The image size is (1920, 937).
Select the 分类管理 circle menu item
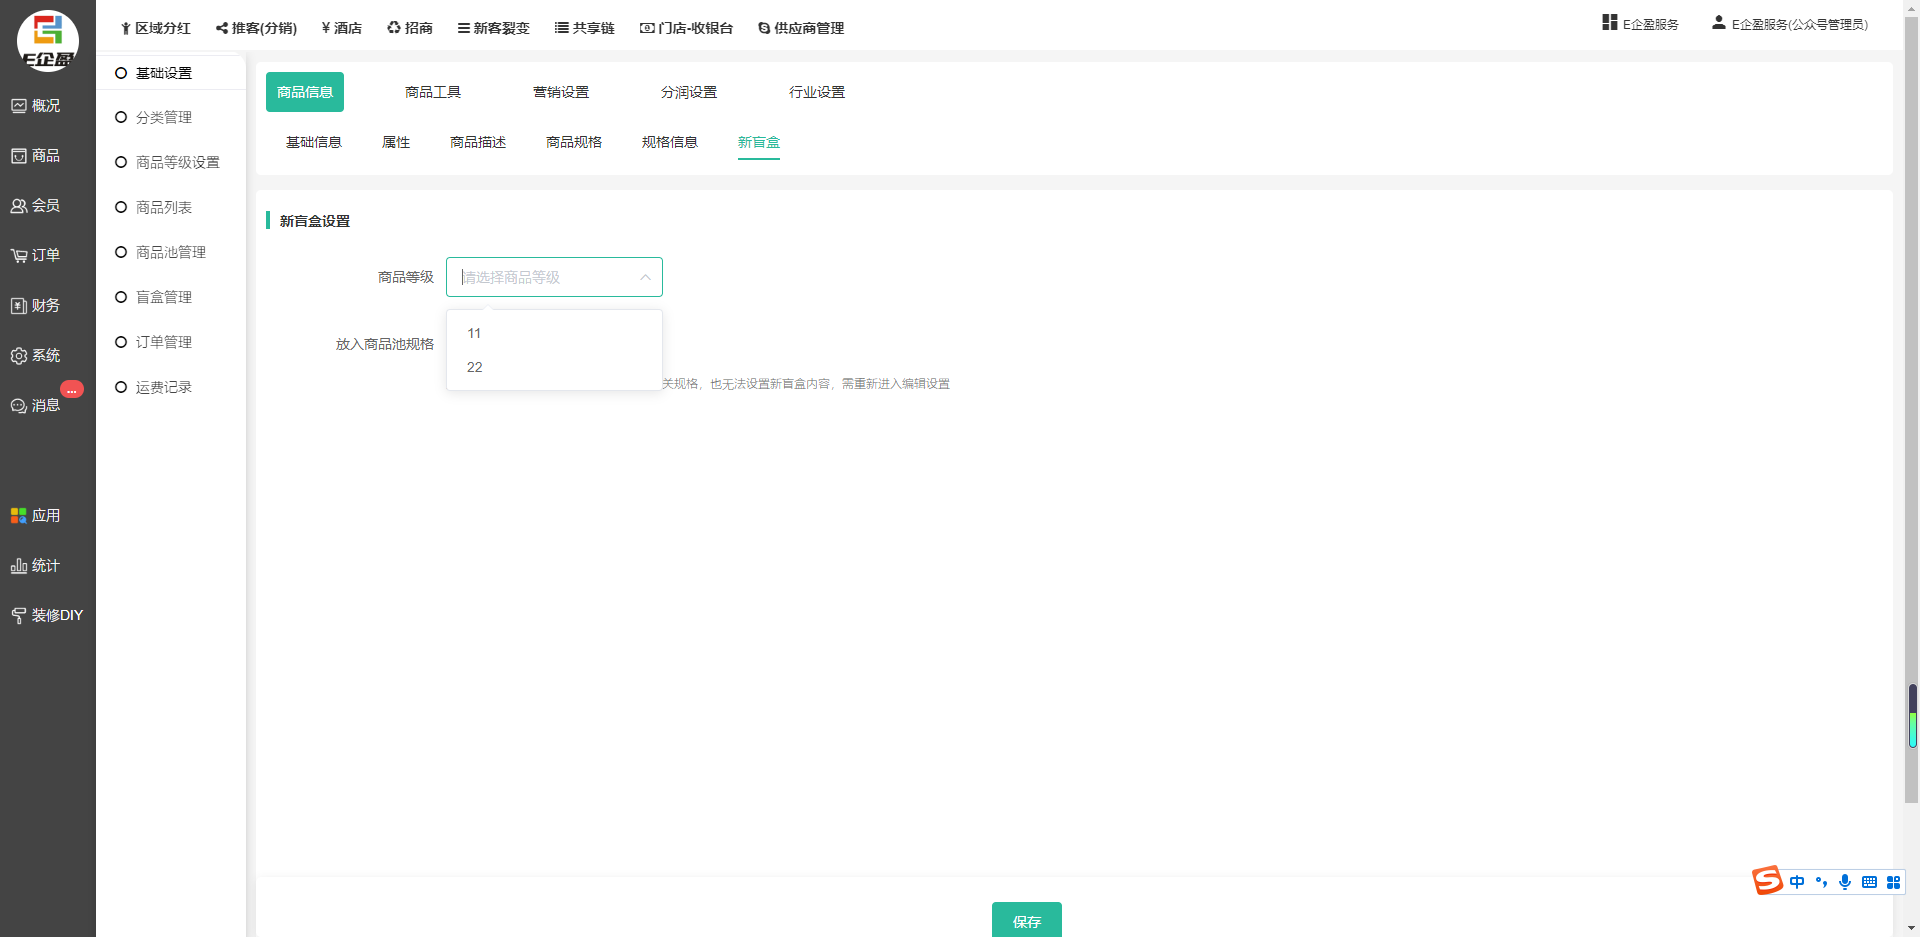click(121, 117)
